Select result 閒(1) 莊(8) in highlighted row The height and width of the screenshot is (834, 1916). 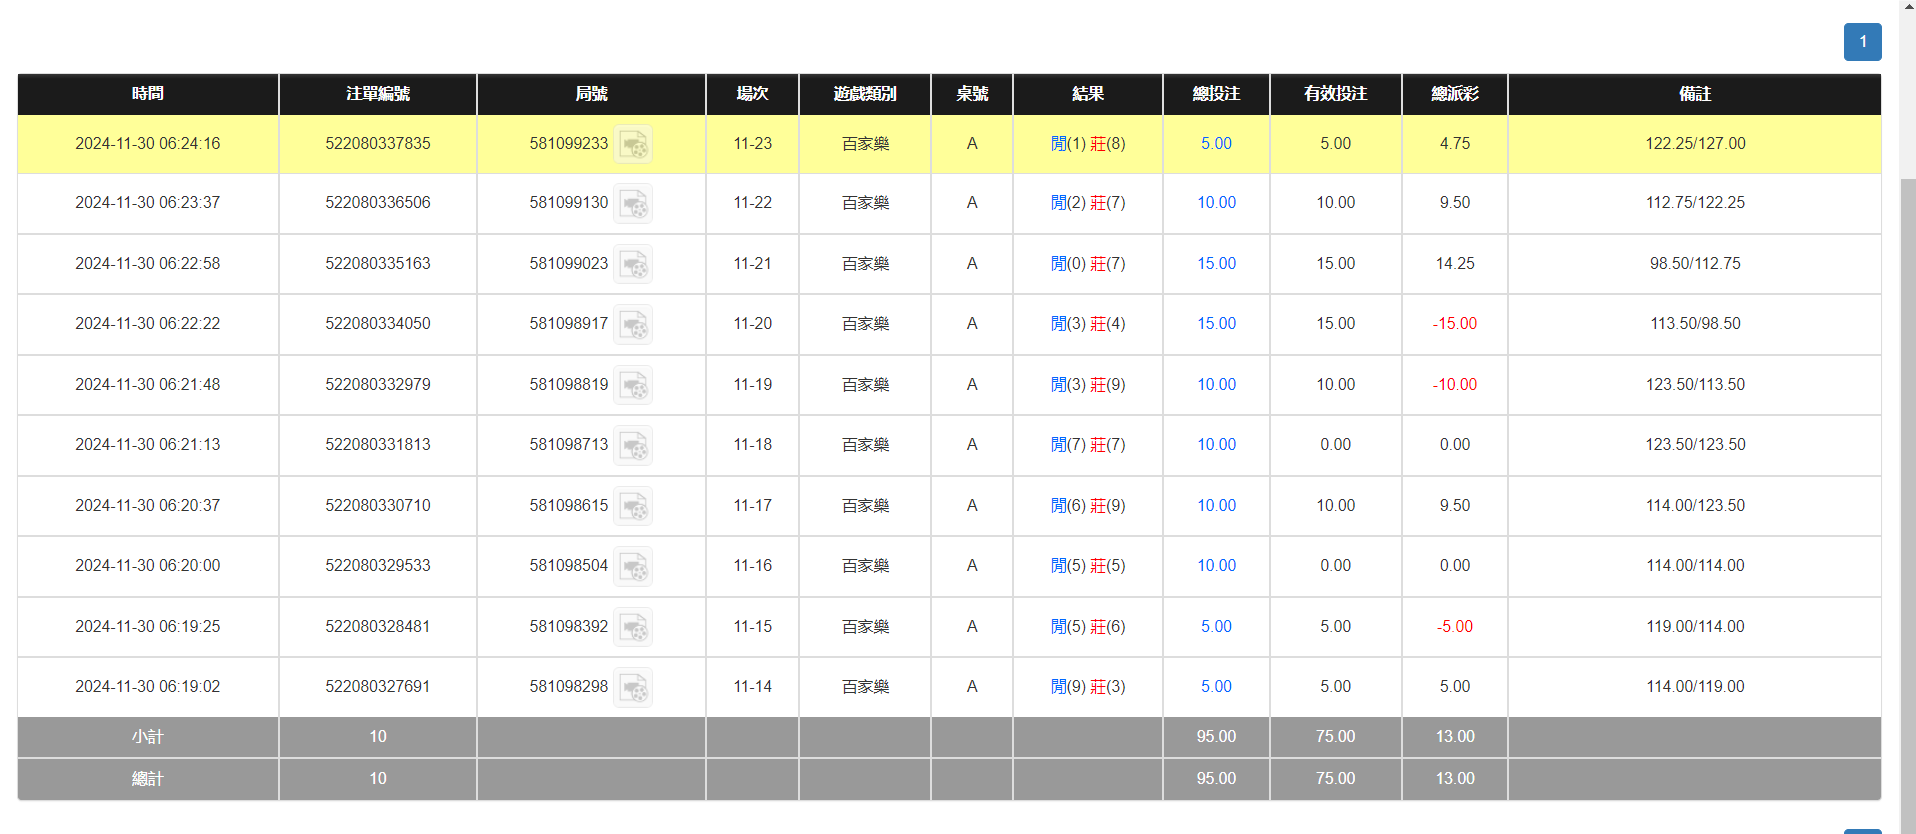point(1088,144)
